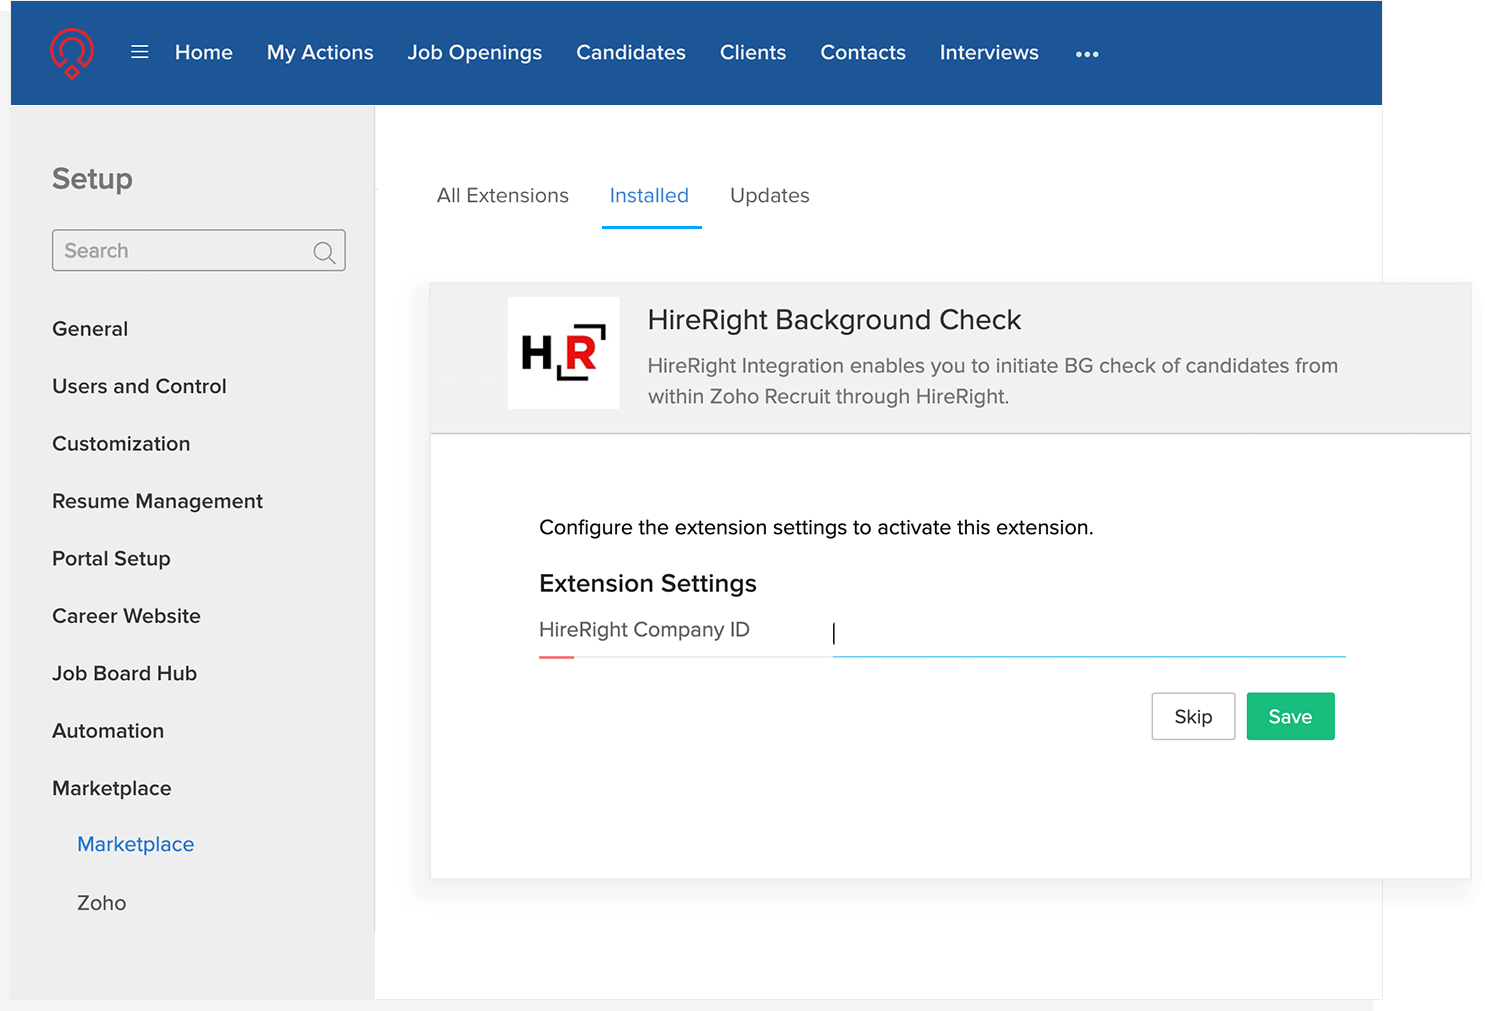
Task: Click the HireRight Integration description text
Action: click(993, 381)
